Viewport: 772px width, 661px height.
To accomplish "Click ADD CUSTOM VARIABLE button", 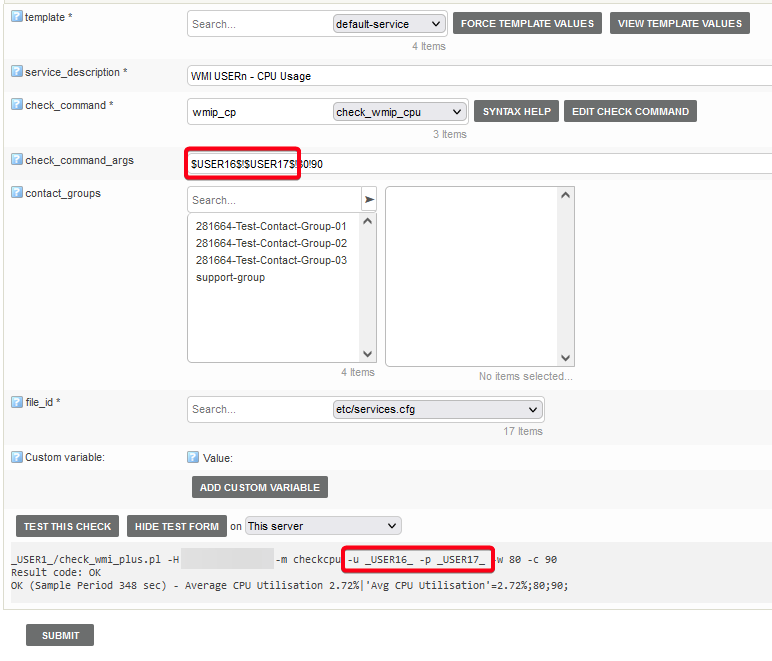I will pos(259,487).
